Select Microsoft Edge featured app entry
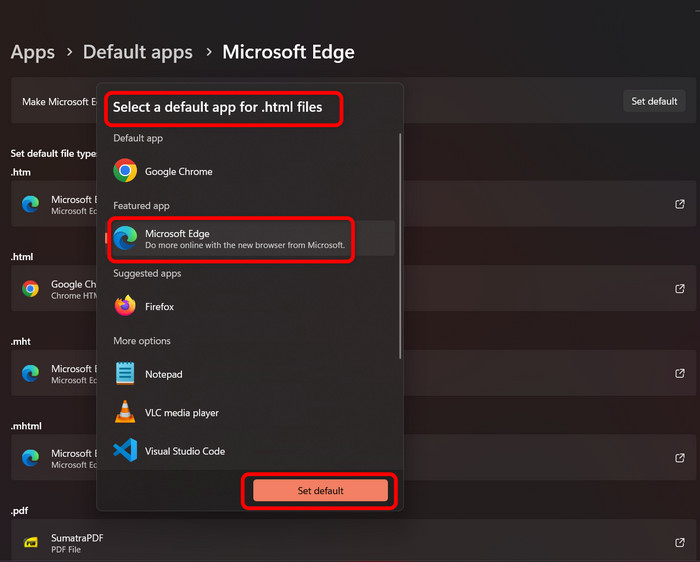 tap(250, 238)
